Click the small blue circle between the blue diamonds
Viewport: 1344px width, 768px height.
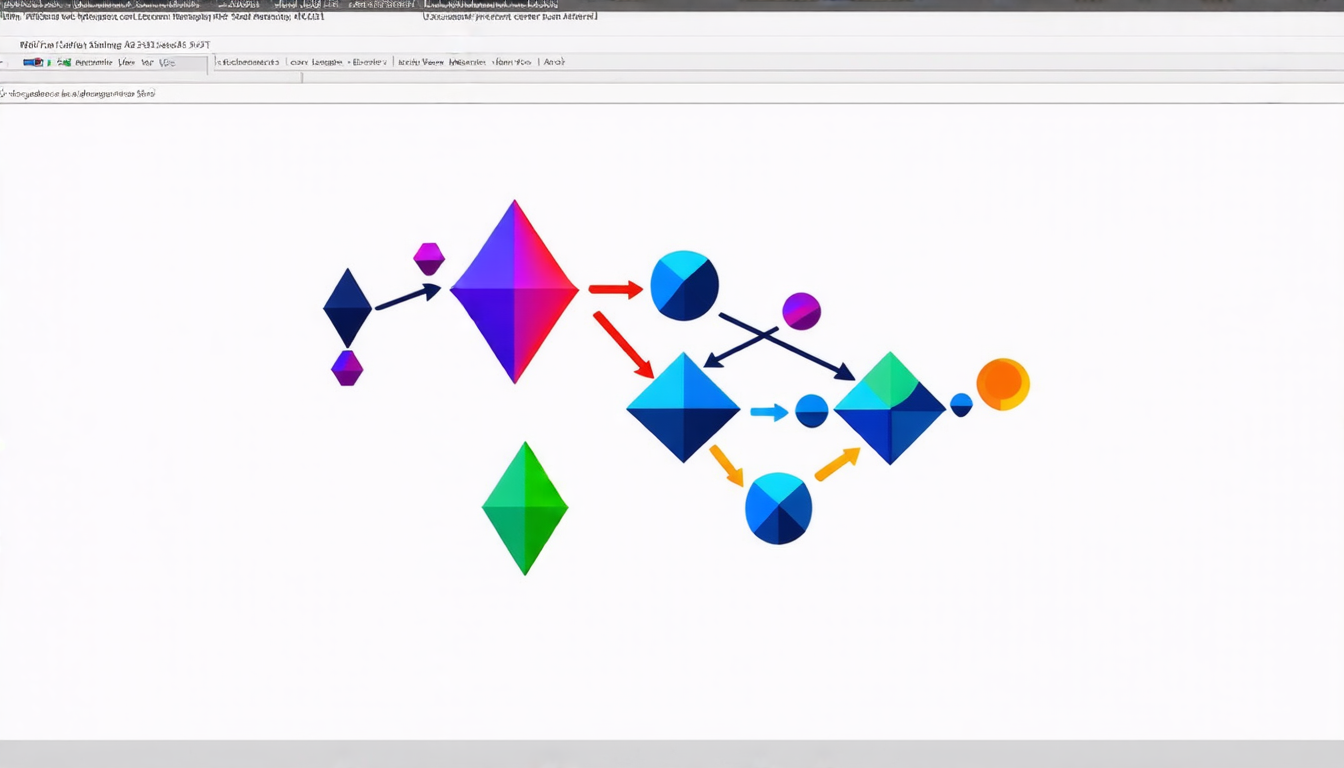click(x=811, y=411)
